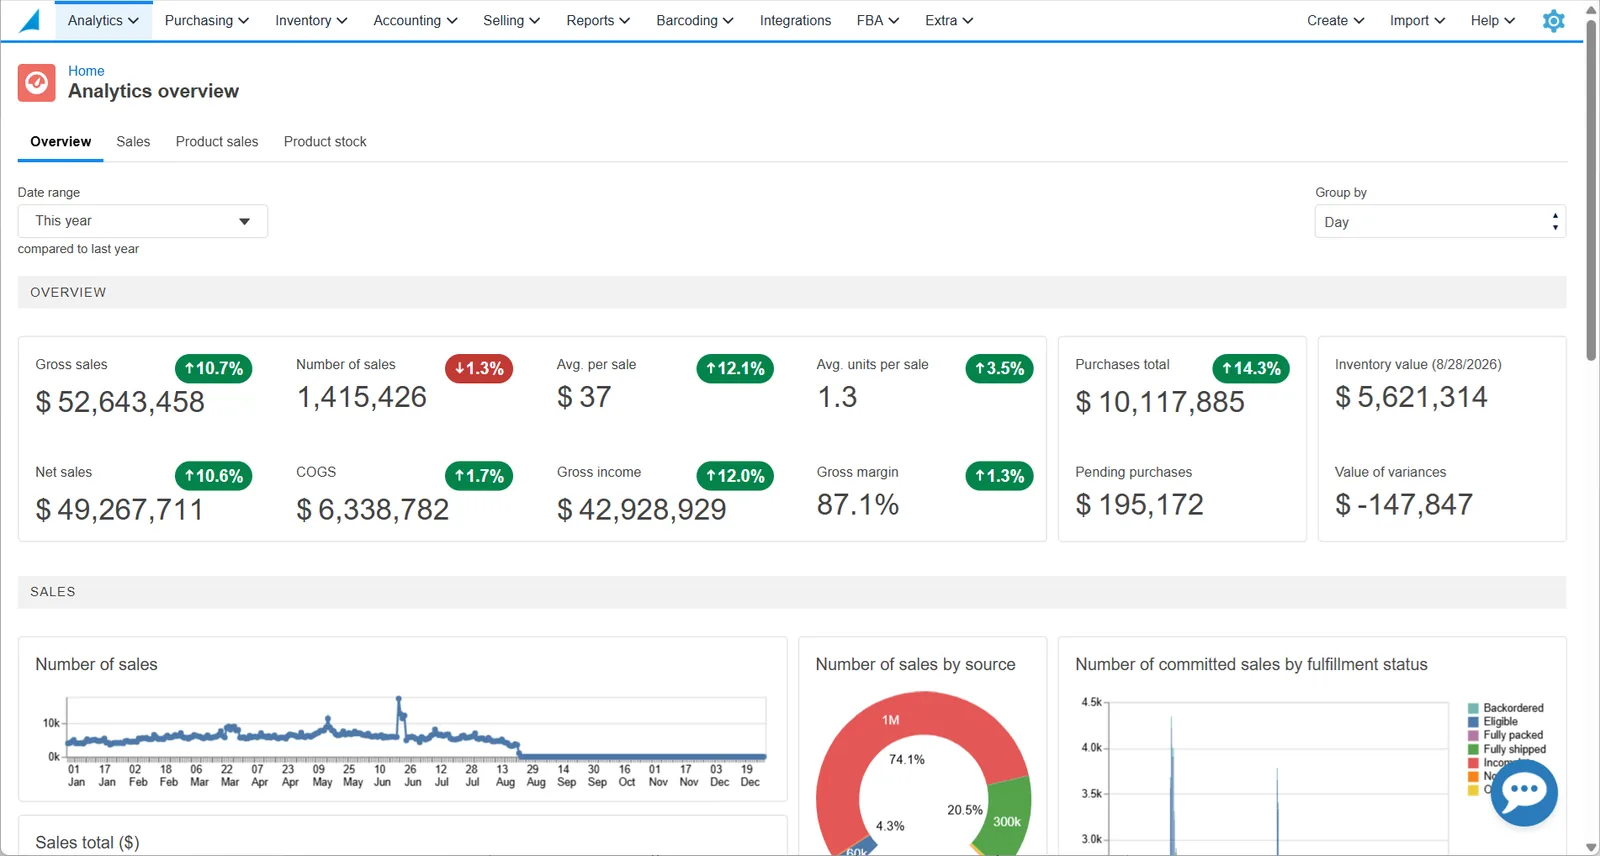Click the Number of sales 1.3% decrease badge
This screenshot has height=856, width=1600.
coord(479,368)
